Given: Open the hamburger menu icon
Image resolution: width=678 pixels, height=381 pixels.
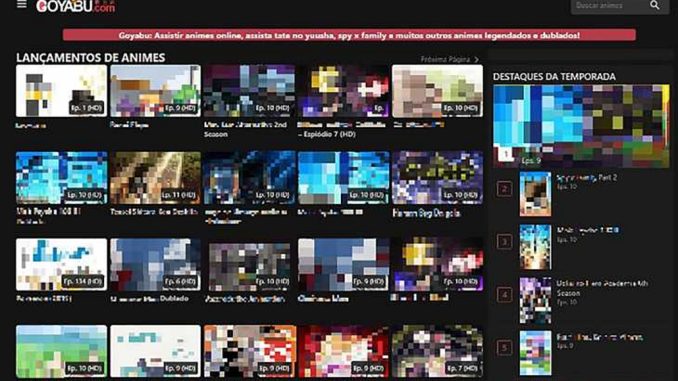Looking at the screenshot, I should (x=22, y=4).
